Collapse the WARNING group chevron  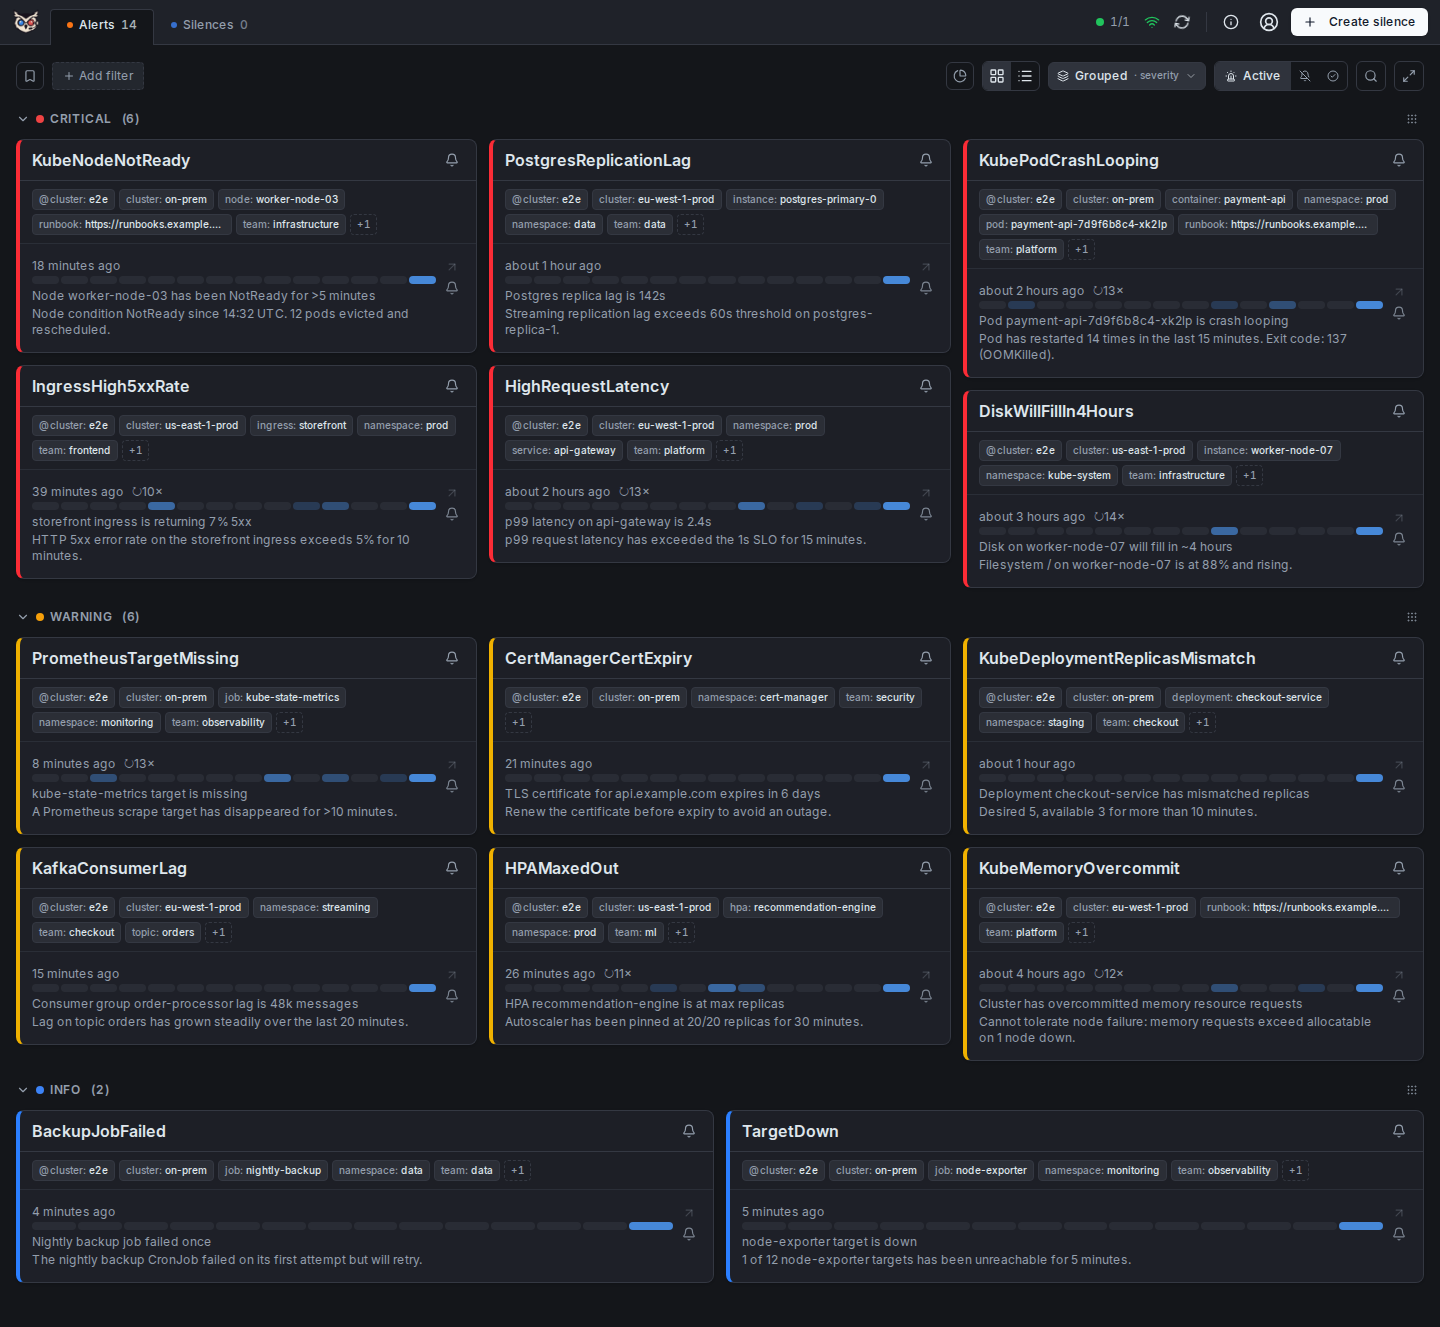coord(23,617)
